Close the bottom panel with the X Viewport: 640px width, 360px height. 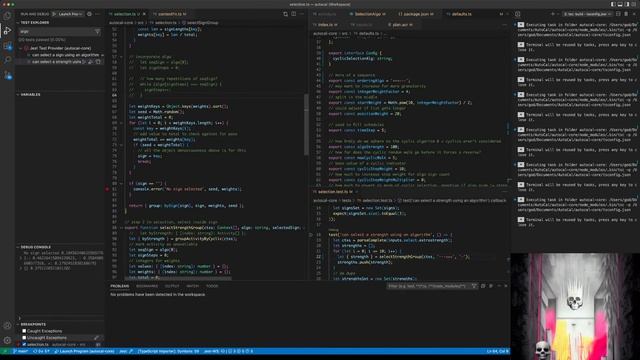click(x=506, y=286)
